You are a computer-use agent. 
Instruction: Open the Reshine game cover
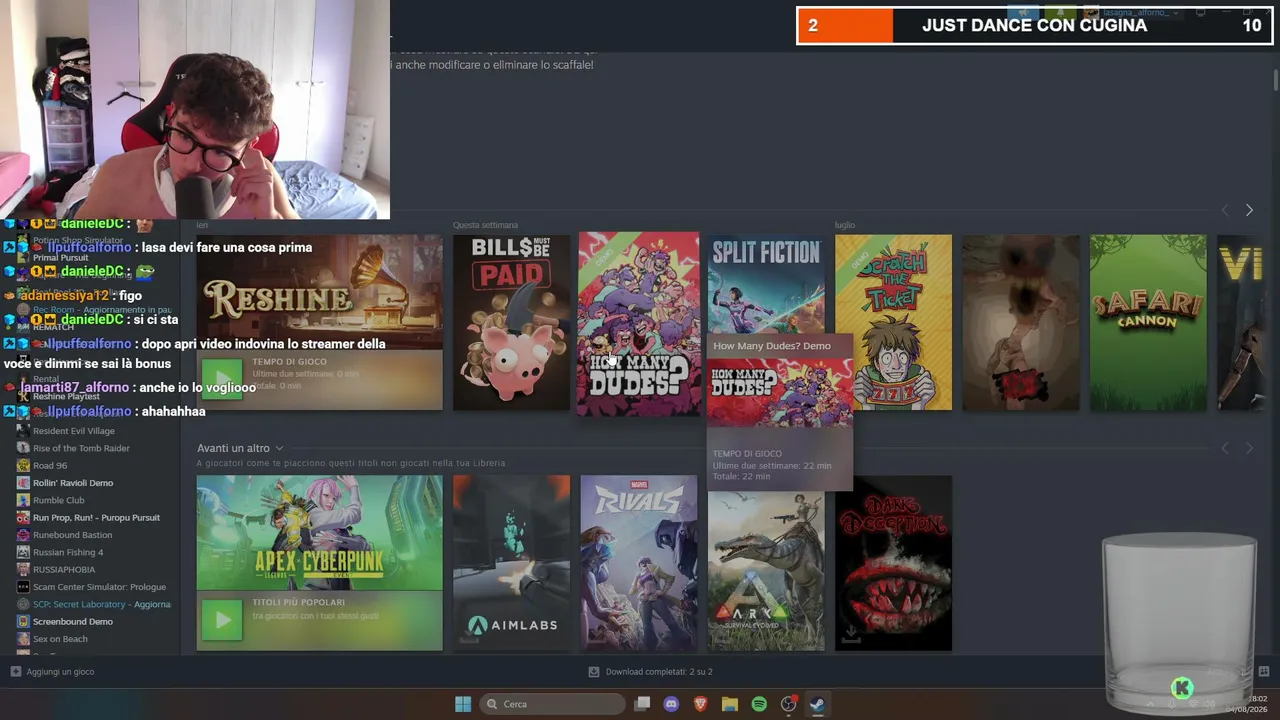pyautogui.click(x=319, y=322)
